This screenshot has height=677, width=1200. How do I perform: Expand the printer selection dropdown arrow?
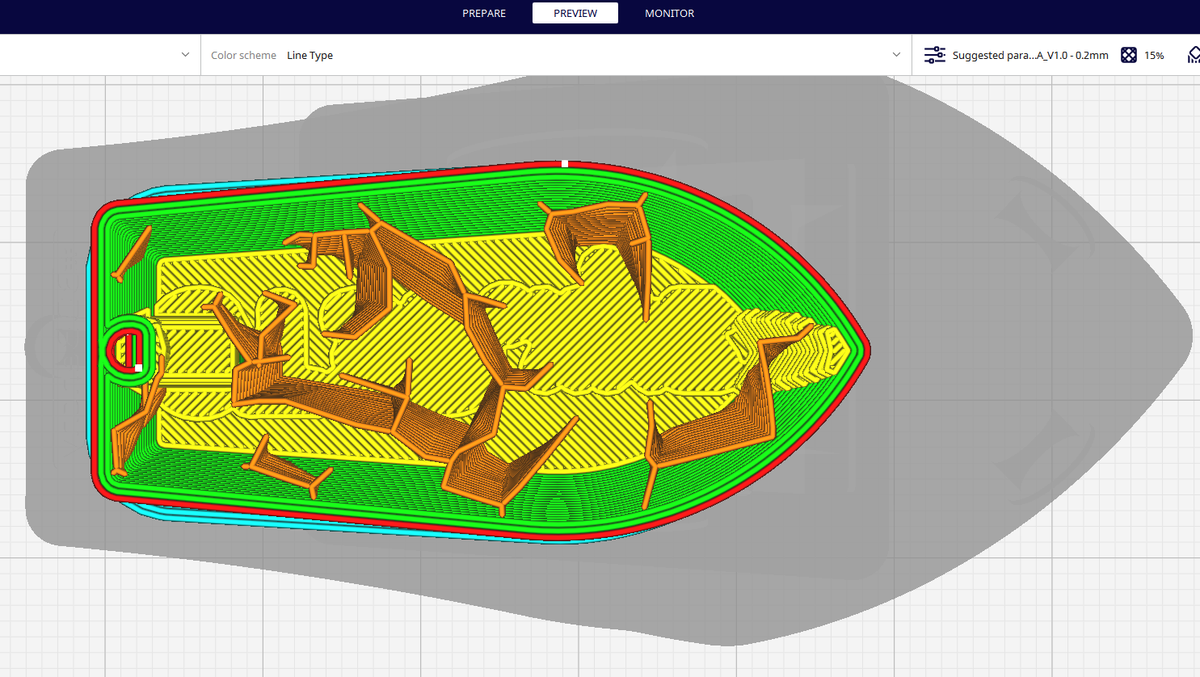pos(184,55)
